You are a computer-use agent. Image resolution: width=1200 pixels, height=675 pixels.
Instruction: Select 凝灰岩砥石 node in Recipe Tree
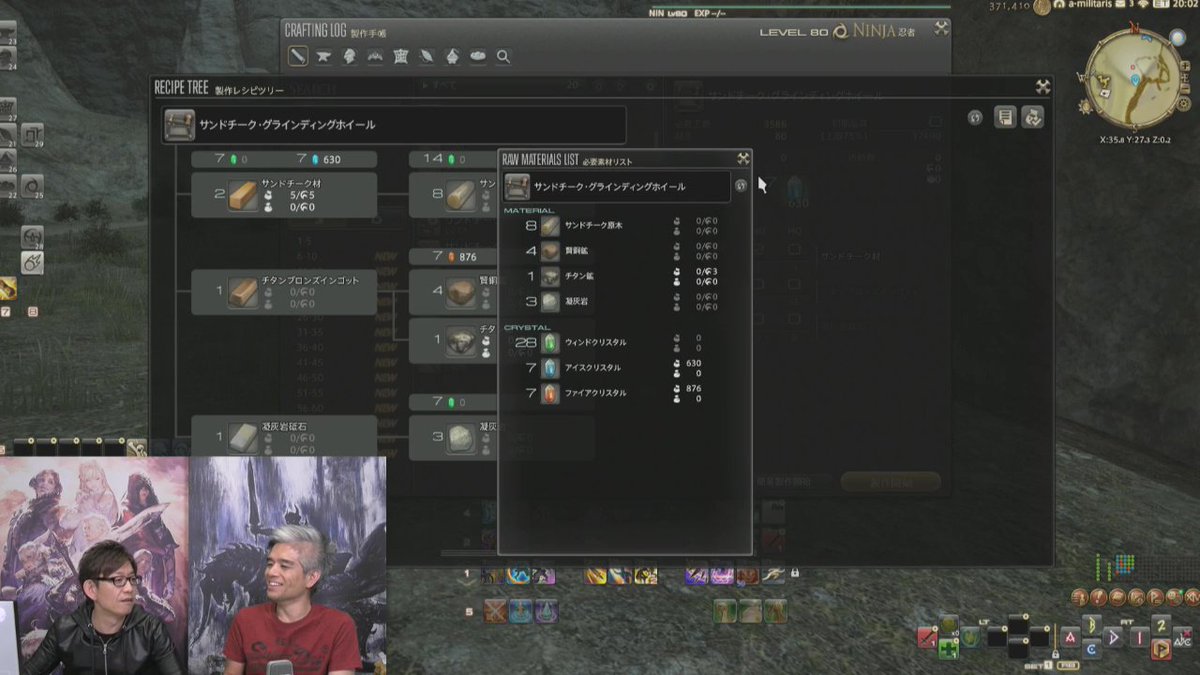click(284, 438)
